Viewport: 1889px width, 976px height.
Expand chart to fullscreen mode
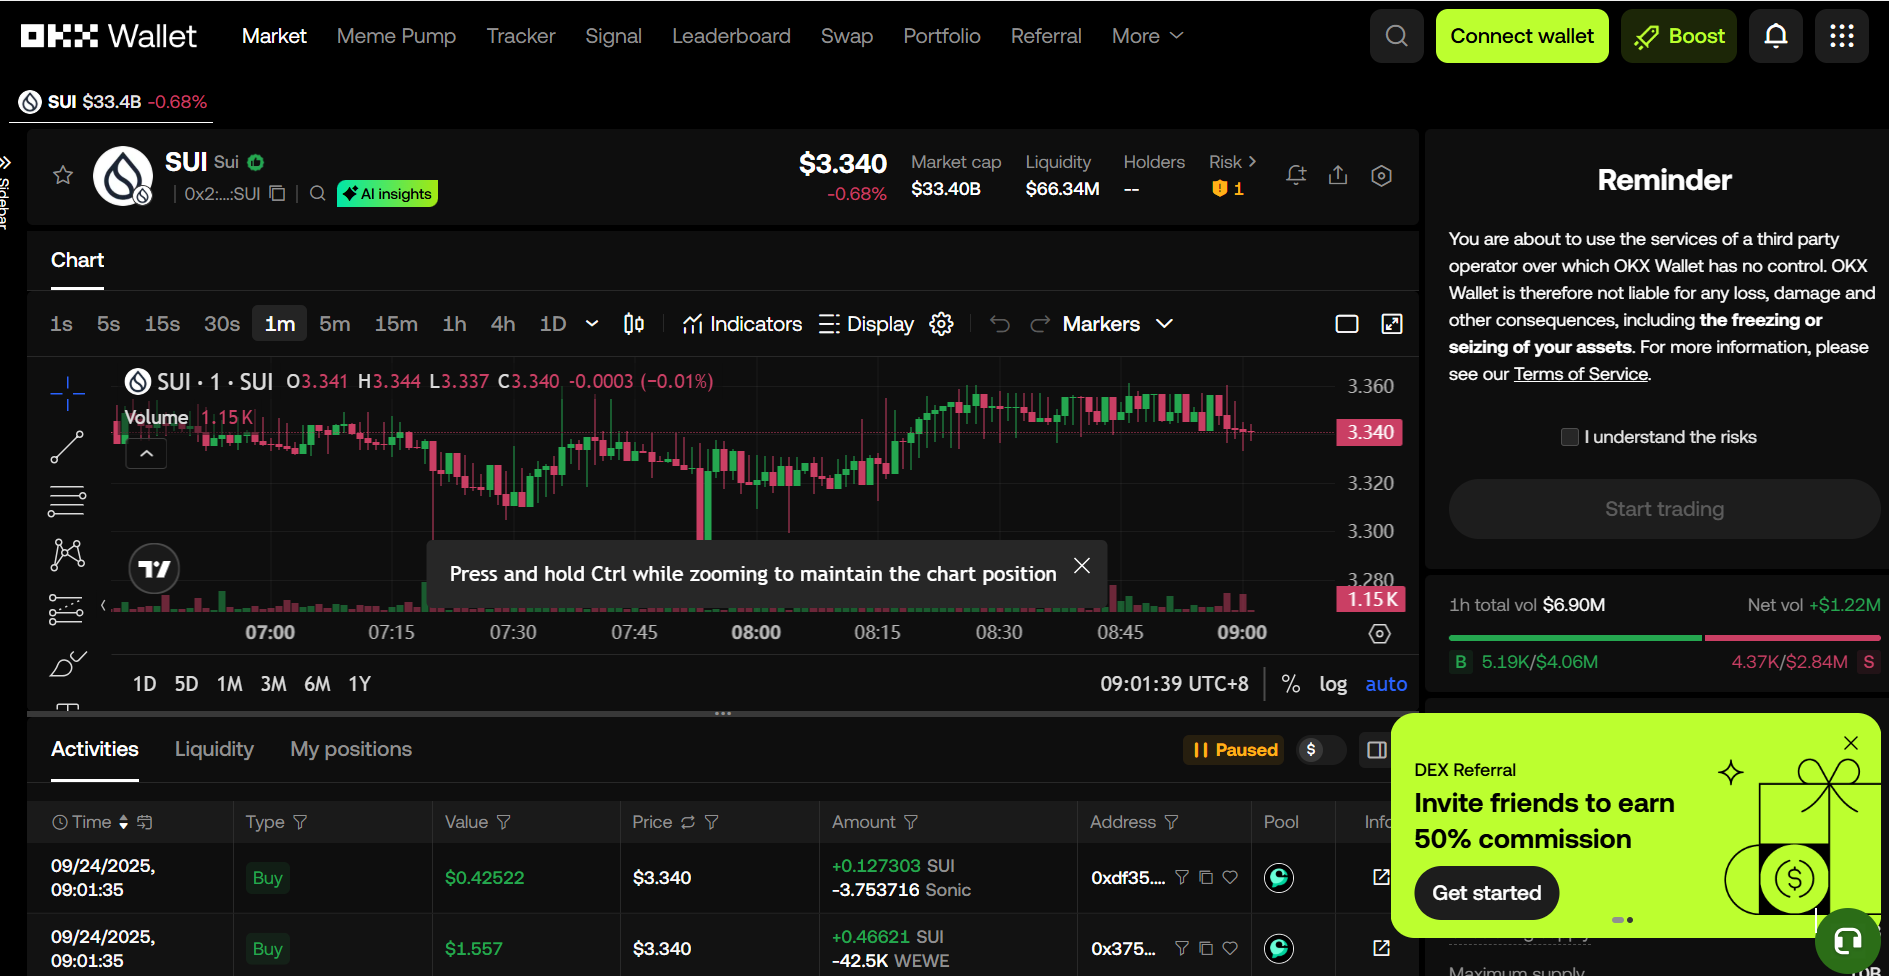coord(1391,323)
